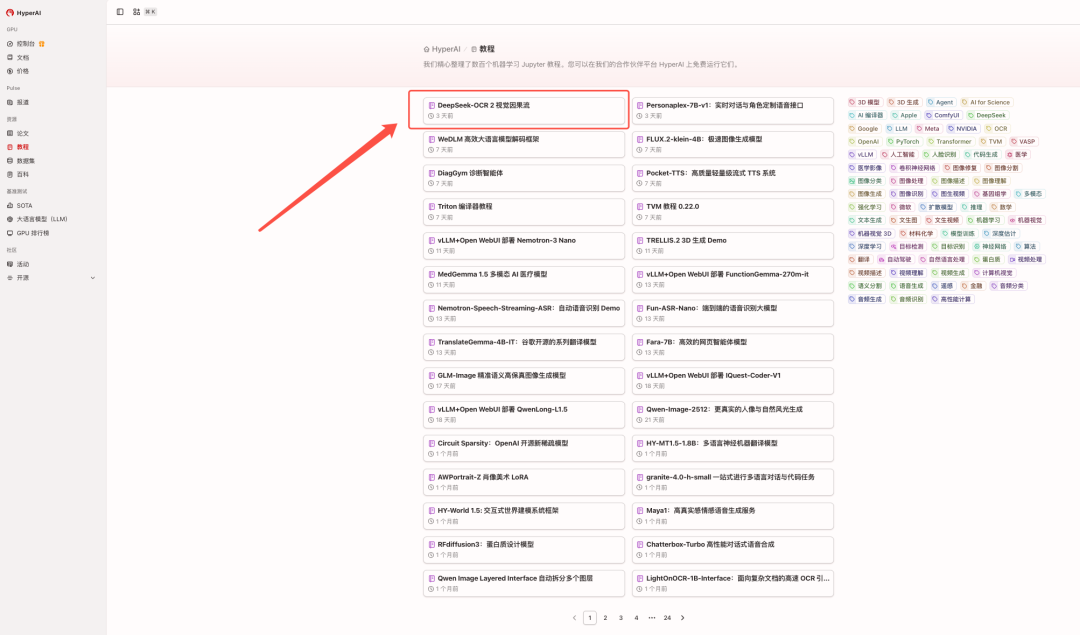Filter by the AI for Science tag
The image size is (1080, 635).
986,102
